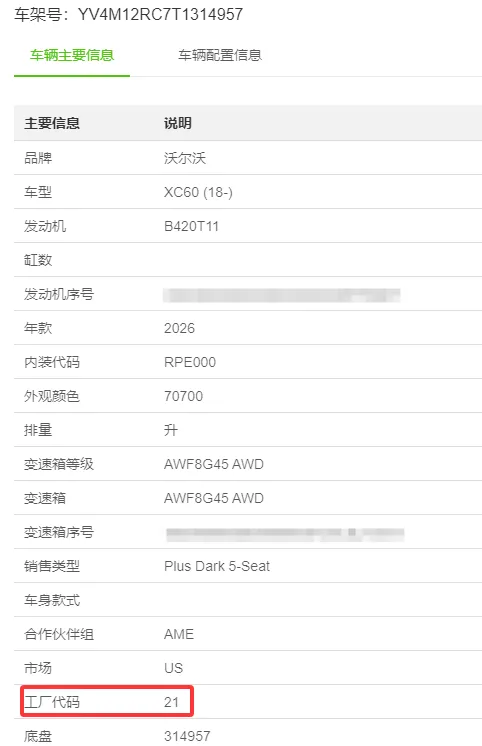Click the highlighted 工厂代码 value 21

(171, 702)
